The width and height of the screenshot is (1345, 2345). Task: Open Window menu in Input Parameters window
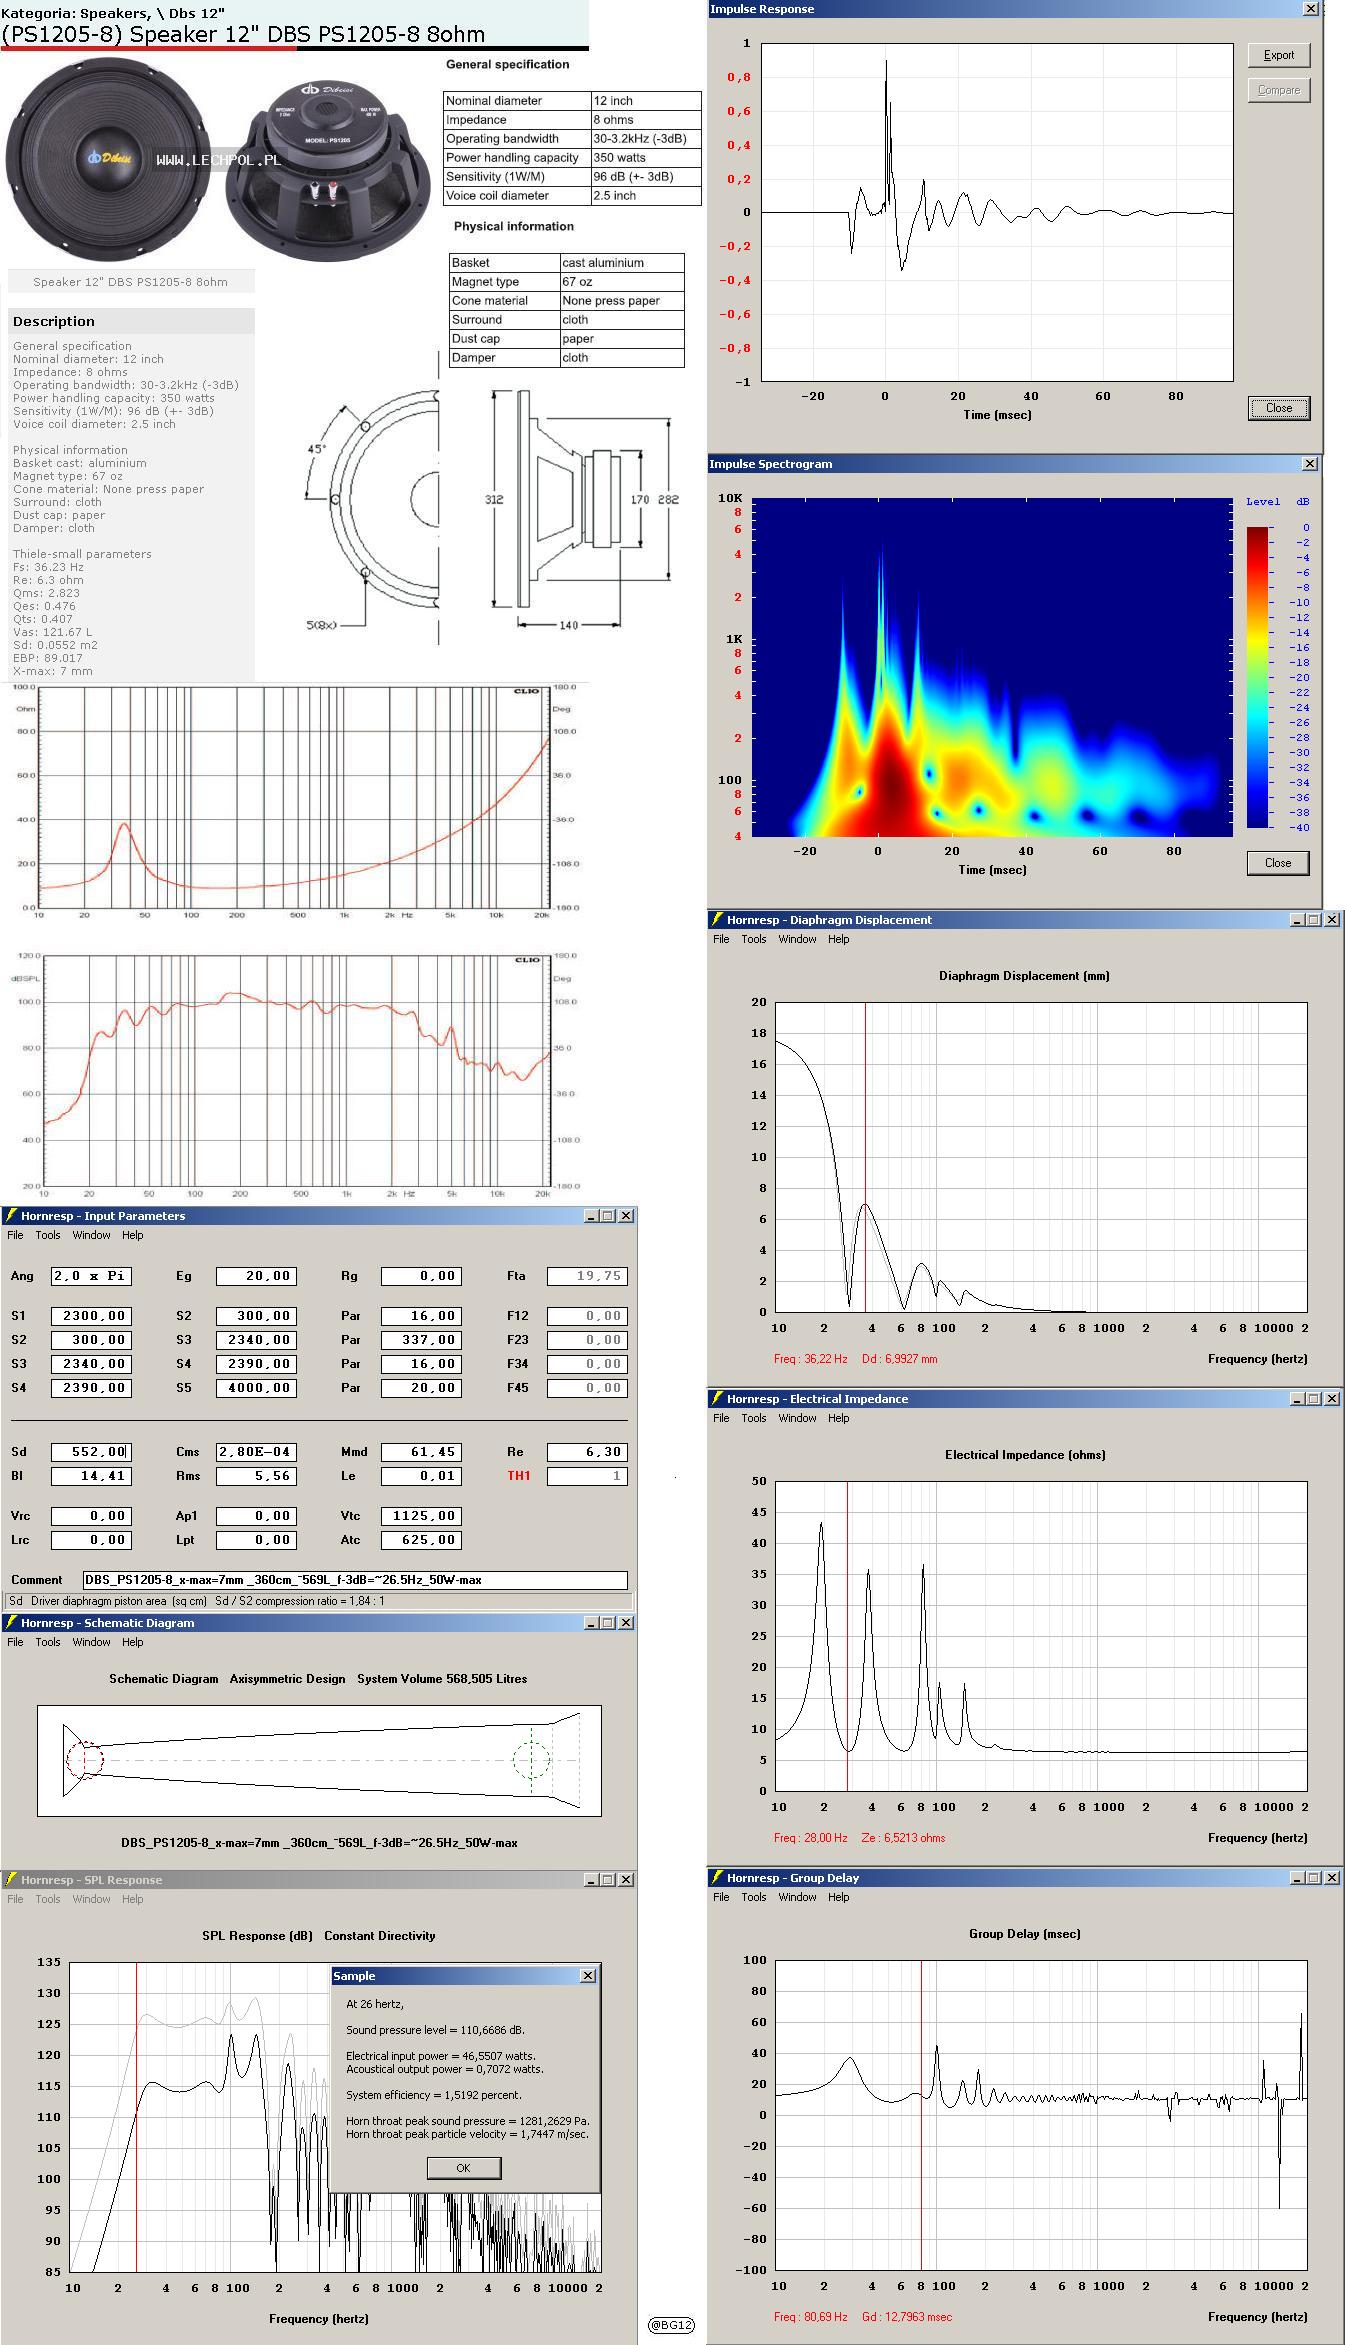click(x=91, y=1235)
